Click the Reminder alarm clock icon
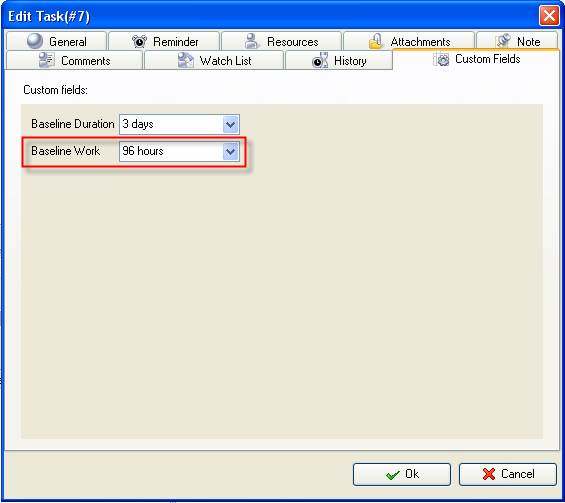The height and width of the screenshot is (503, 565). (139, 41)
